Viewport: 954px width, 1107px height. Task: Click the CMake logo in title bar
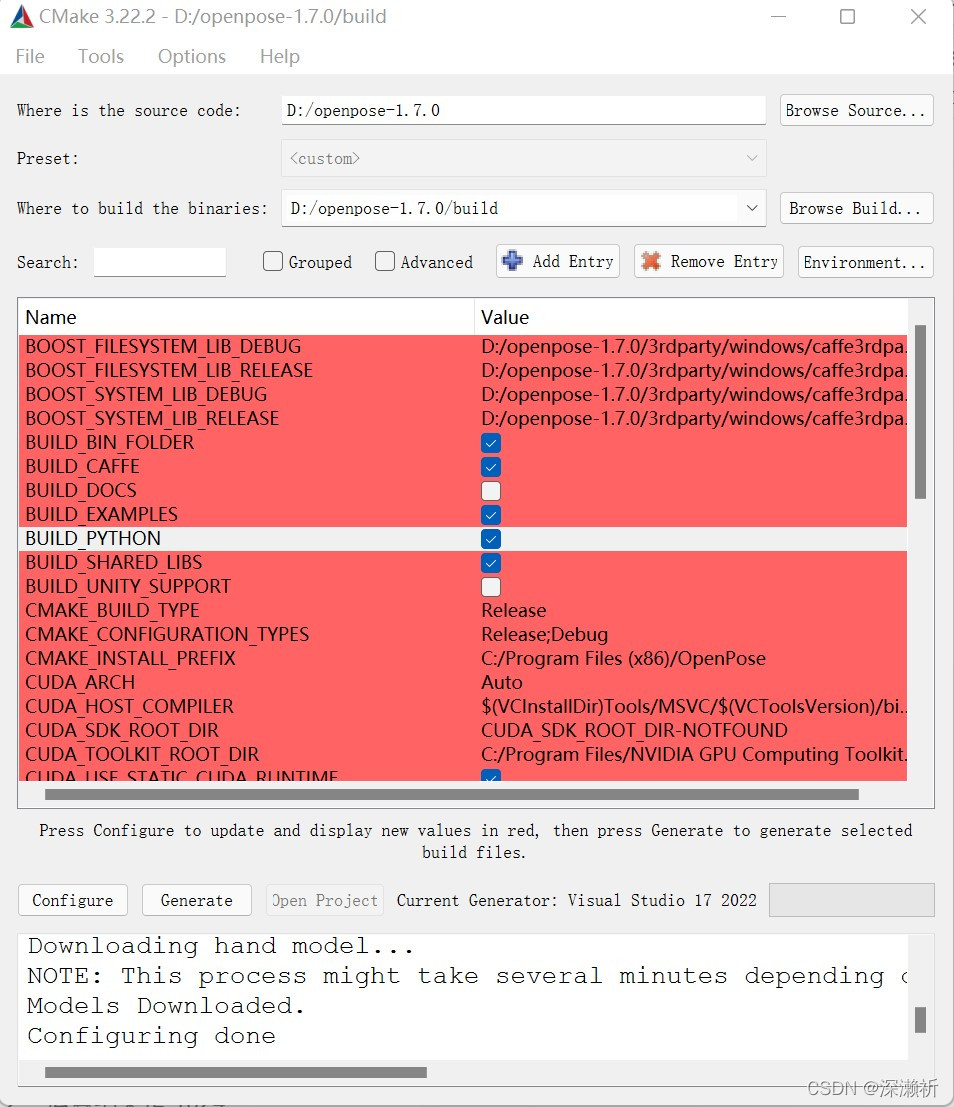coord(22,15)
